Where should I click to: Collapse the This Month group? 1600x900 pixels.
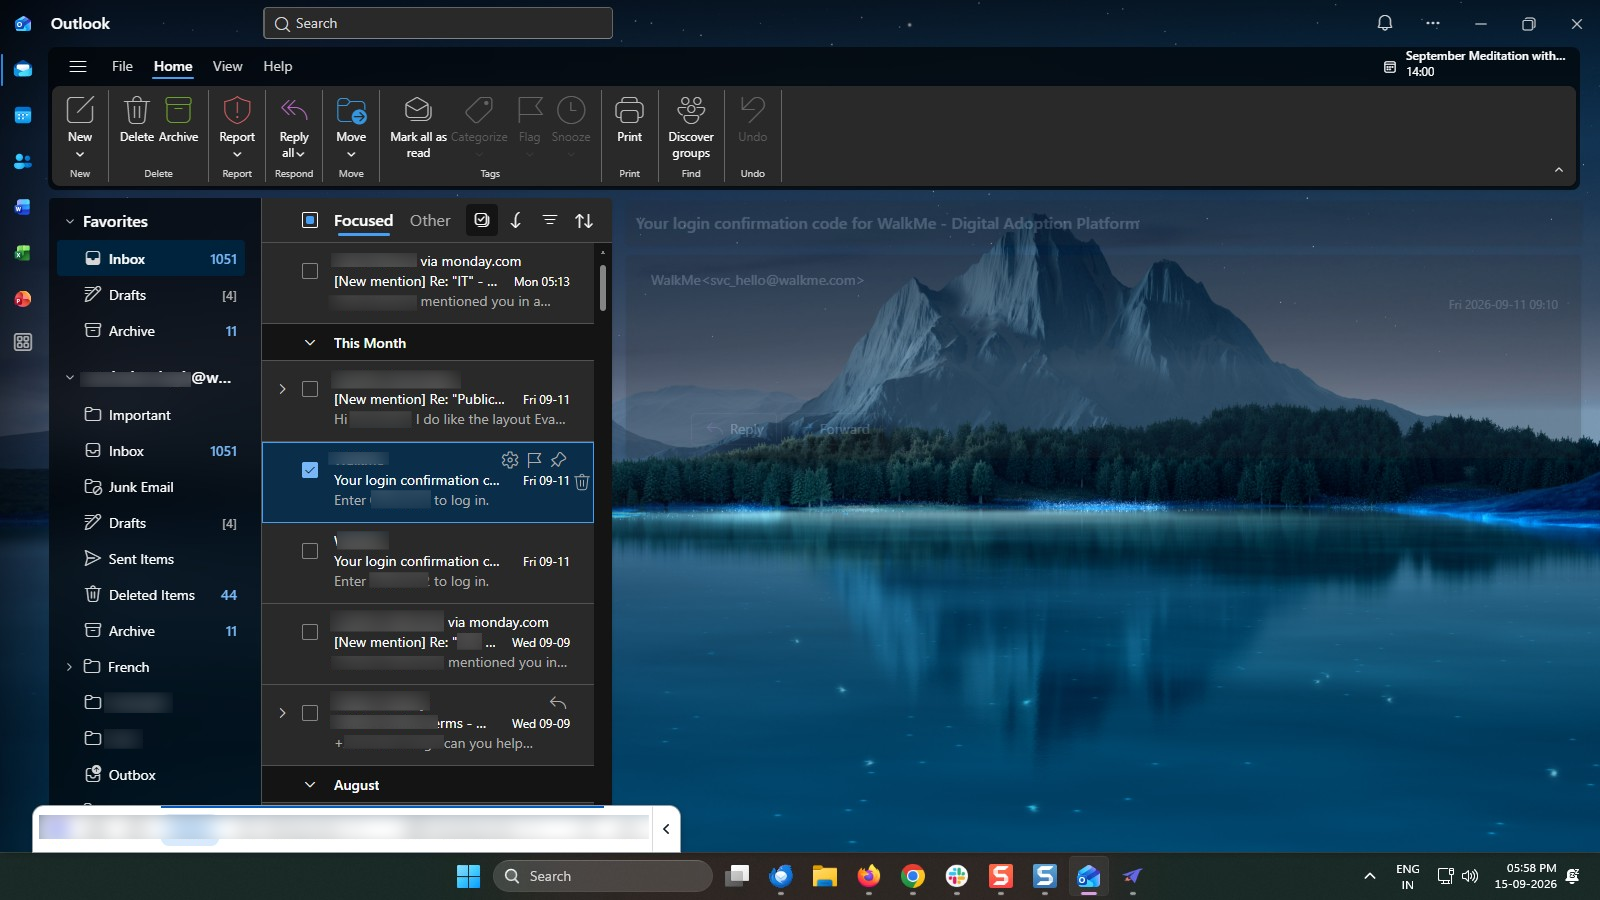click(x=310, y=343)
